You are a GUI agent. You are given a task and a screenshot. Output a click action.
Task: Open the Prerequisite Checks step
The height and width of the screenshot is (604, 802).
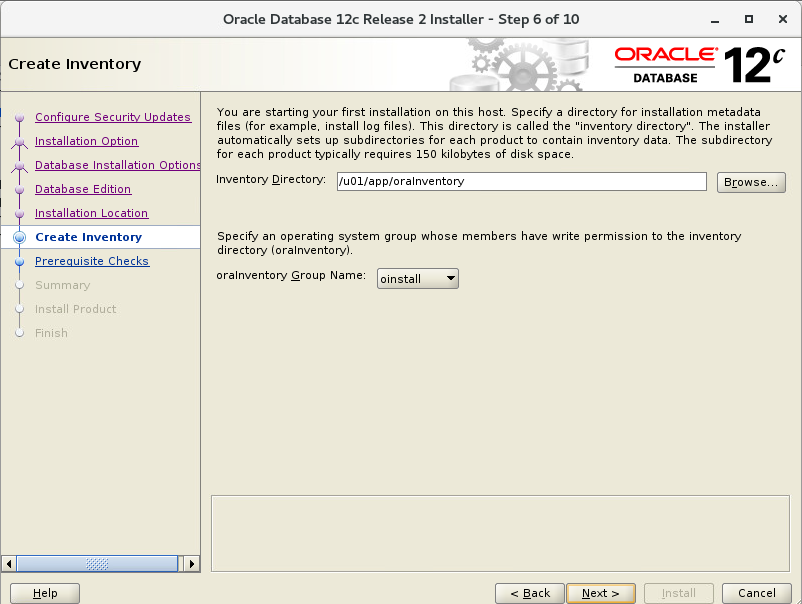(x=92, y=261)
